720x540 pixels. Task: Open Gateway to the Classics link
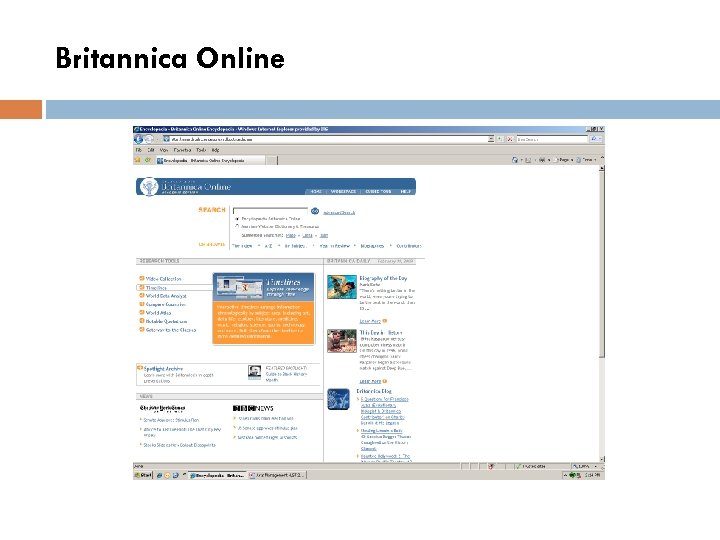[x=171, y=330]
